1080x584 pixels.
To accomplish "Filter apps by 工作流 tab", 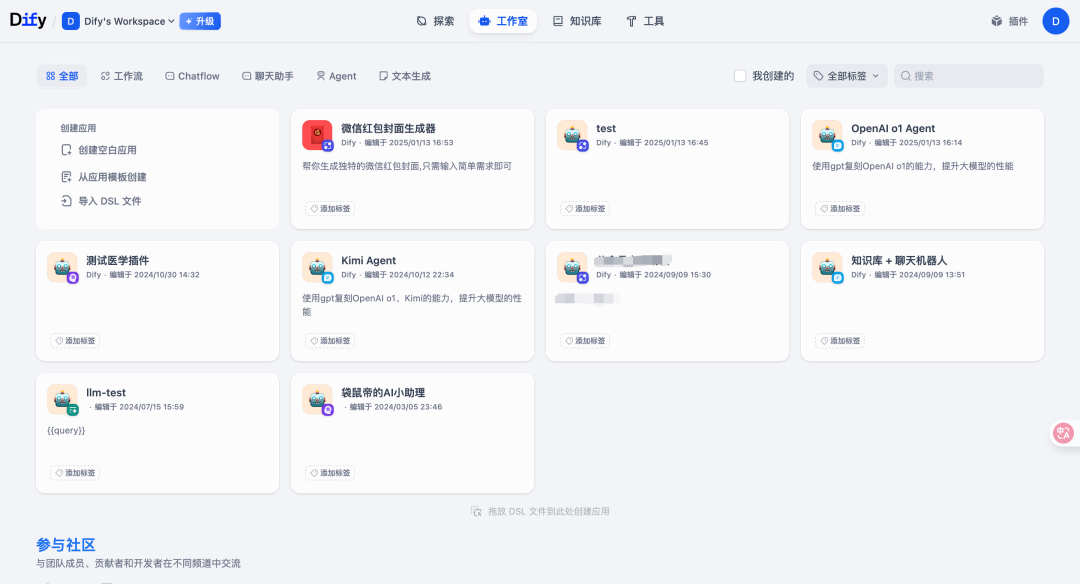I will (121, 76).
